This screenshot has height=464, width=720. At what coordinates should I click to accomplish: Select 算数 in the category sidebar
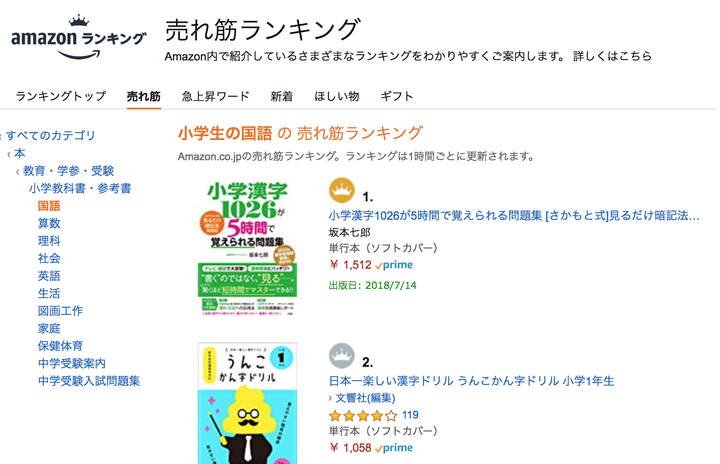tap(49, 224)
